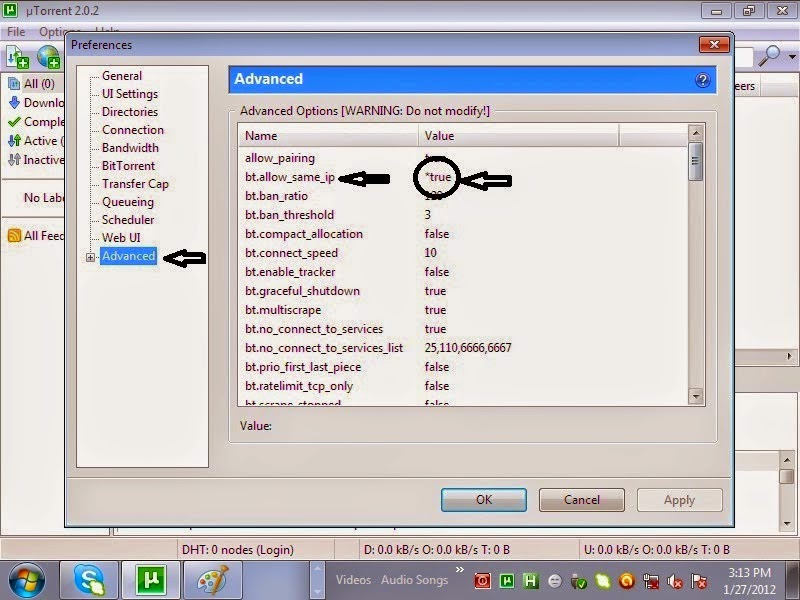The height and width of the screenshot is (600, 800).
Task: Click the gray face tray icon
Action: tap(555, 581)
